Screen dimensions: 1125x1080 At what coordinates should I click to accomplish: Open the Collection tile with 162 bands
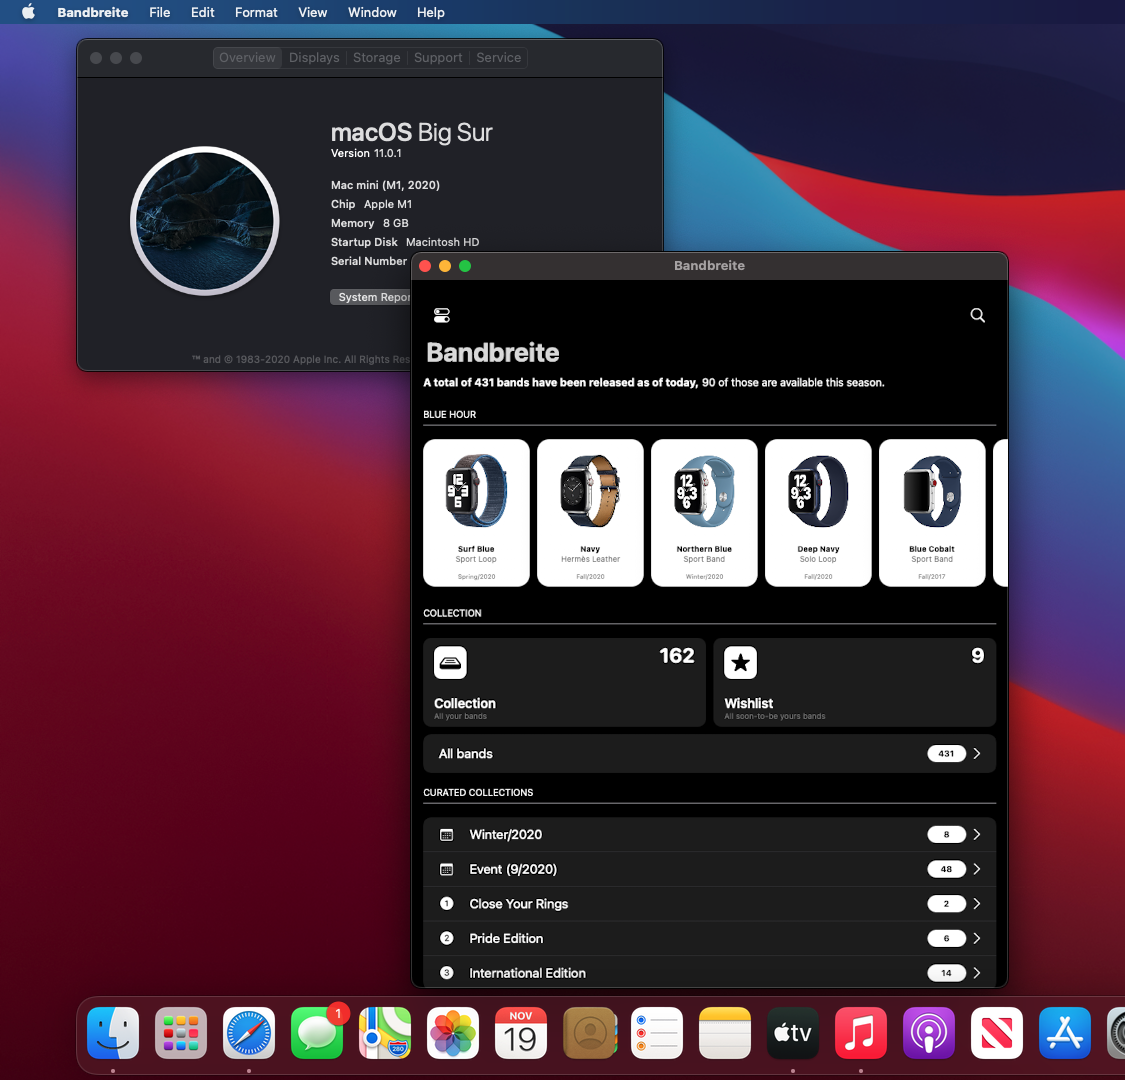pyautogui.click(x=564, y=682)
